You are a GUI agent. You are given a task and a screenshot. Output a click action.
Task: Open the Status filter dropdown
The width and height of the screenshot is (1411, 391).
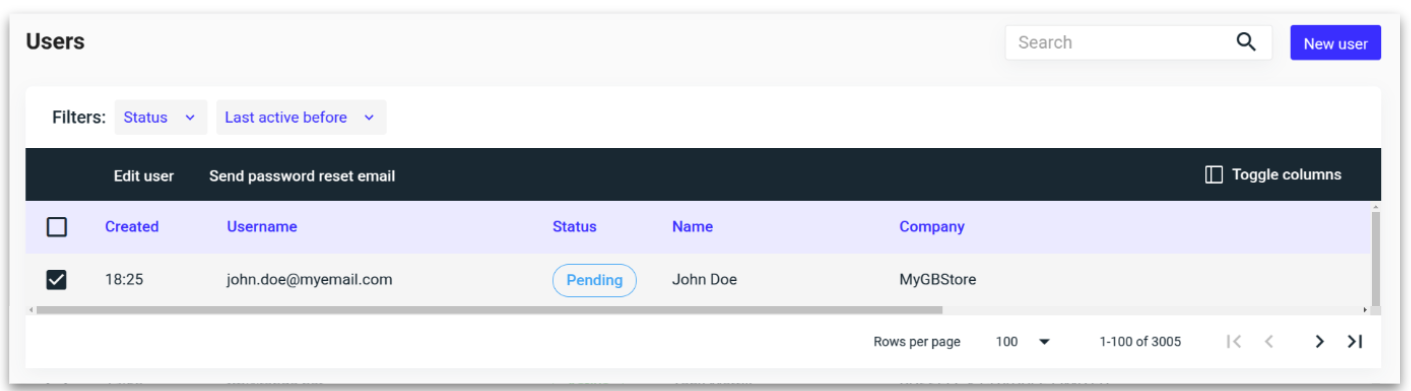160,117
